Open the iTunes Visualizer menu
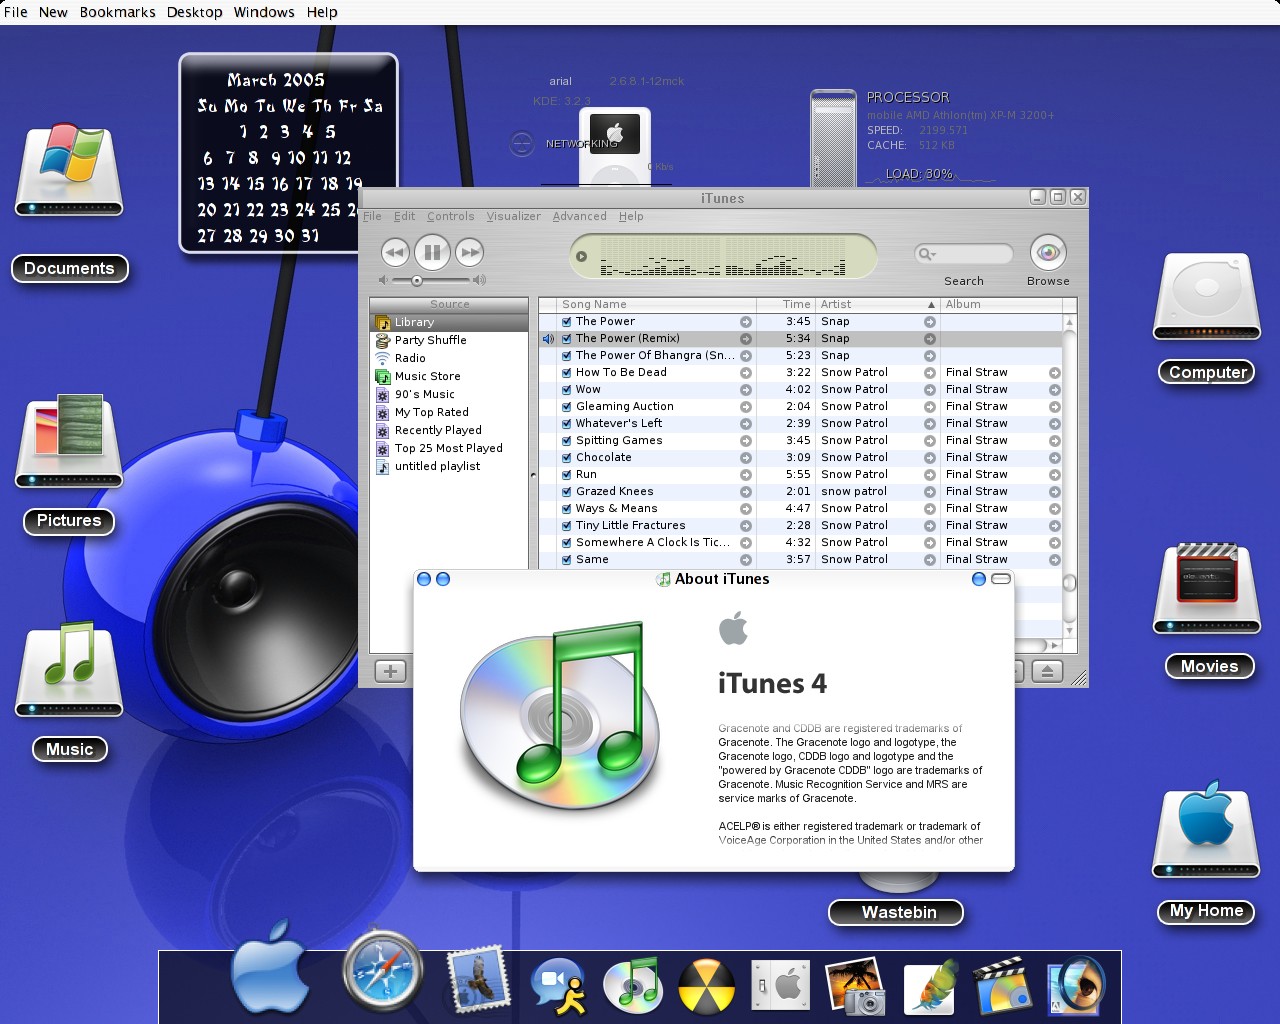 513,216
